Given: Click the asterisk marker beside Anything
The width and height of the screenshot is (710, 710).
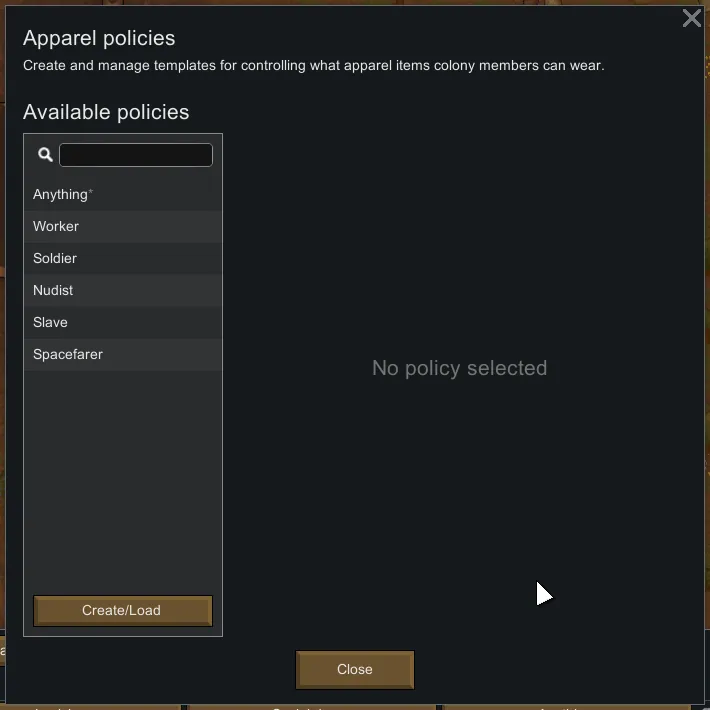Looking at the screenshot, I should tap(91, 191).
